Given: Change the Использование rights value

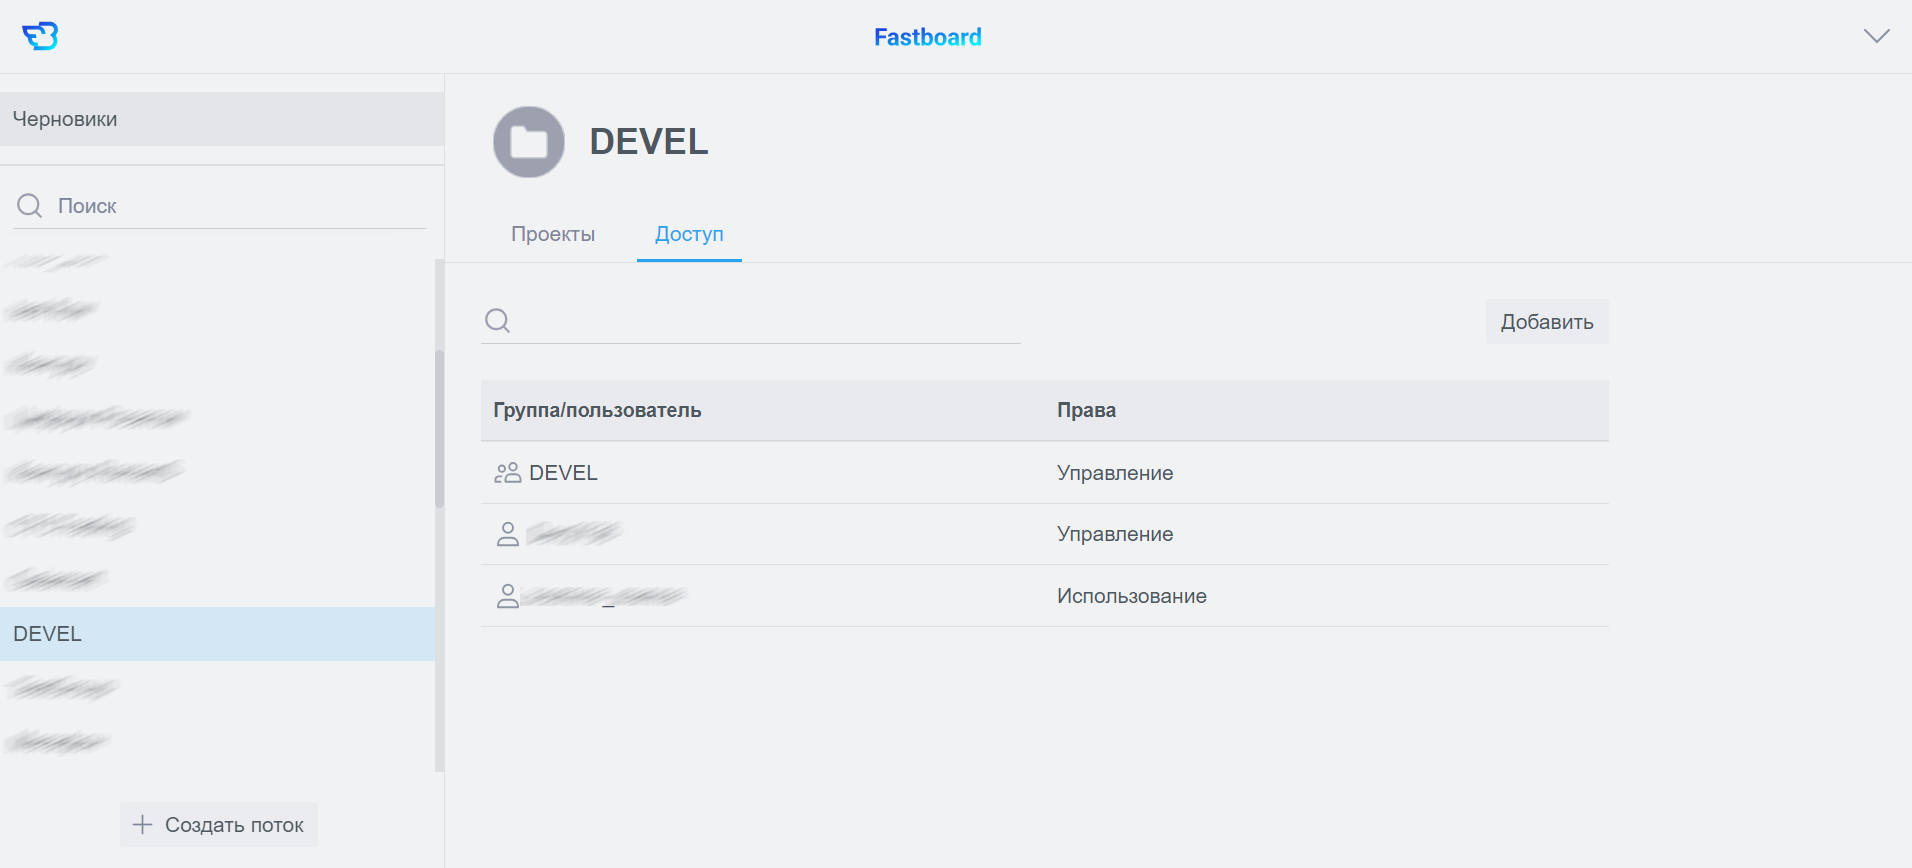Looking at the screenshot, I should (x=1131, y=596).
